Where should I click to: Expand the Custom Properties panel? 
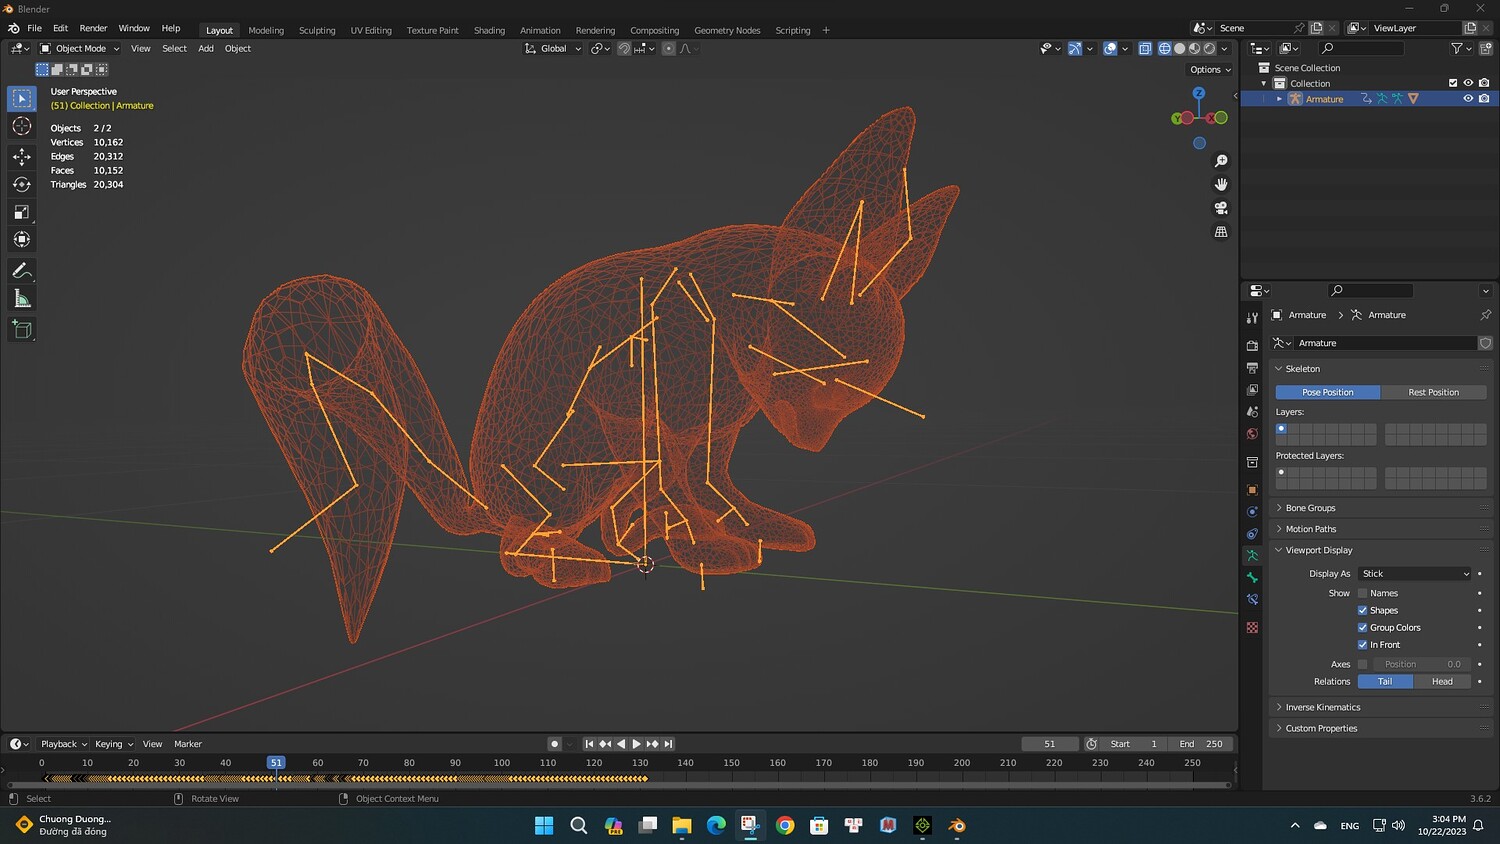(1380, 728)
